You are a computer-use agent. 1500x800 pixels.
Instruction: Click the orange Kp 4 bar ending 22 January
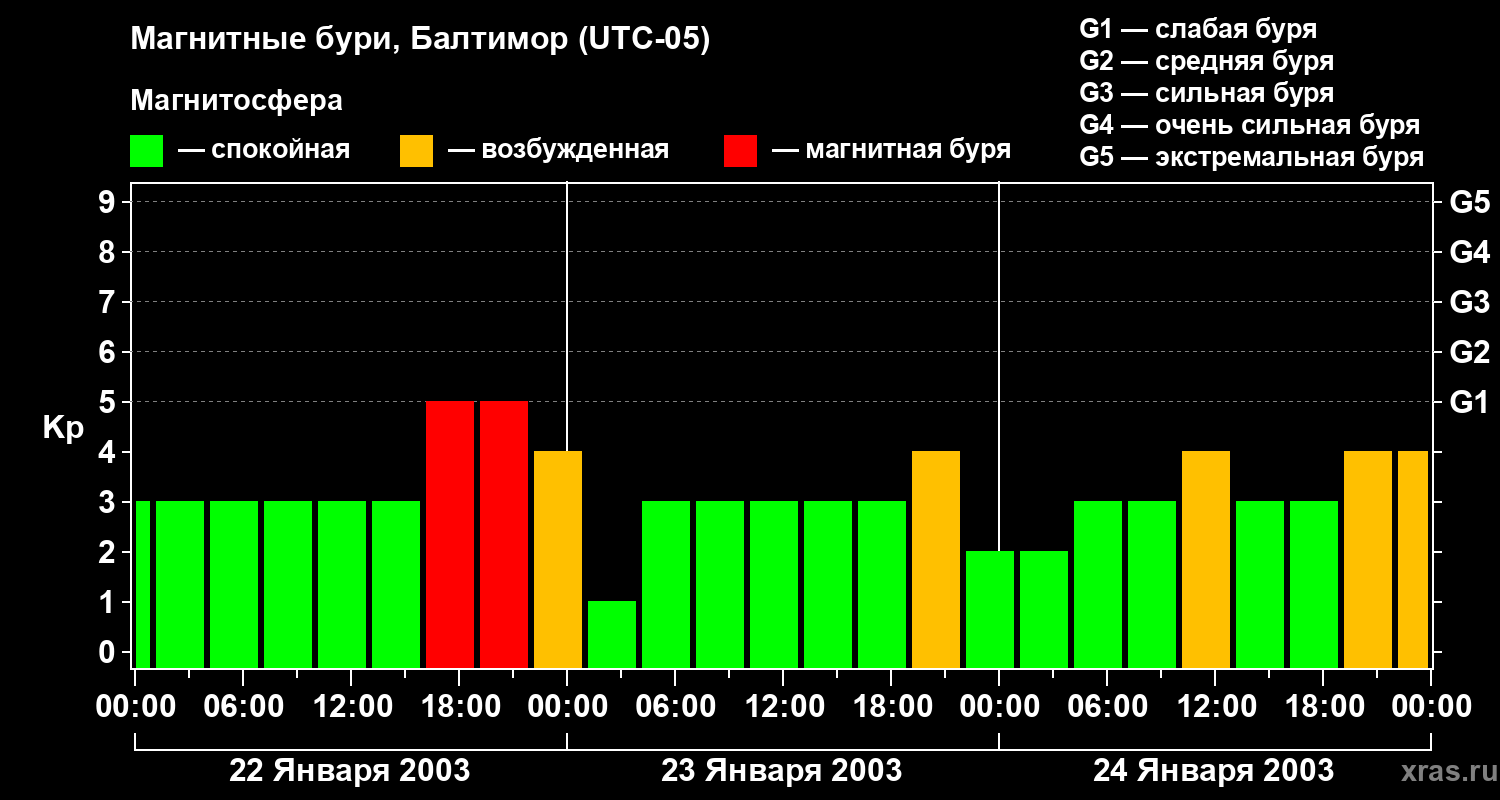pos(558,560)
